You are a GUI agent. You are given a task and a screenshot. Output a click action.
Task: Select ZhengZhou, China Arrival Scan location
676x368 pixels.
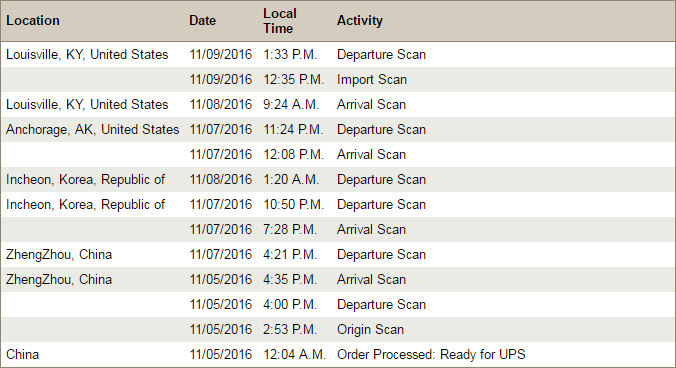coord(59,280)
